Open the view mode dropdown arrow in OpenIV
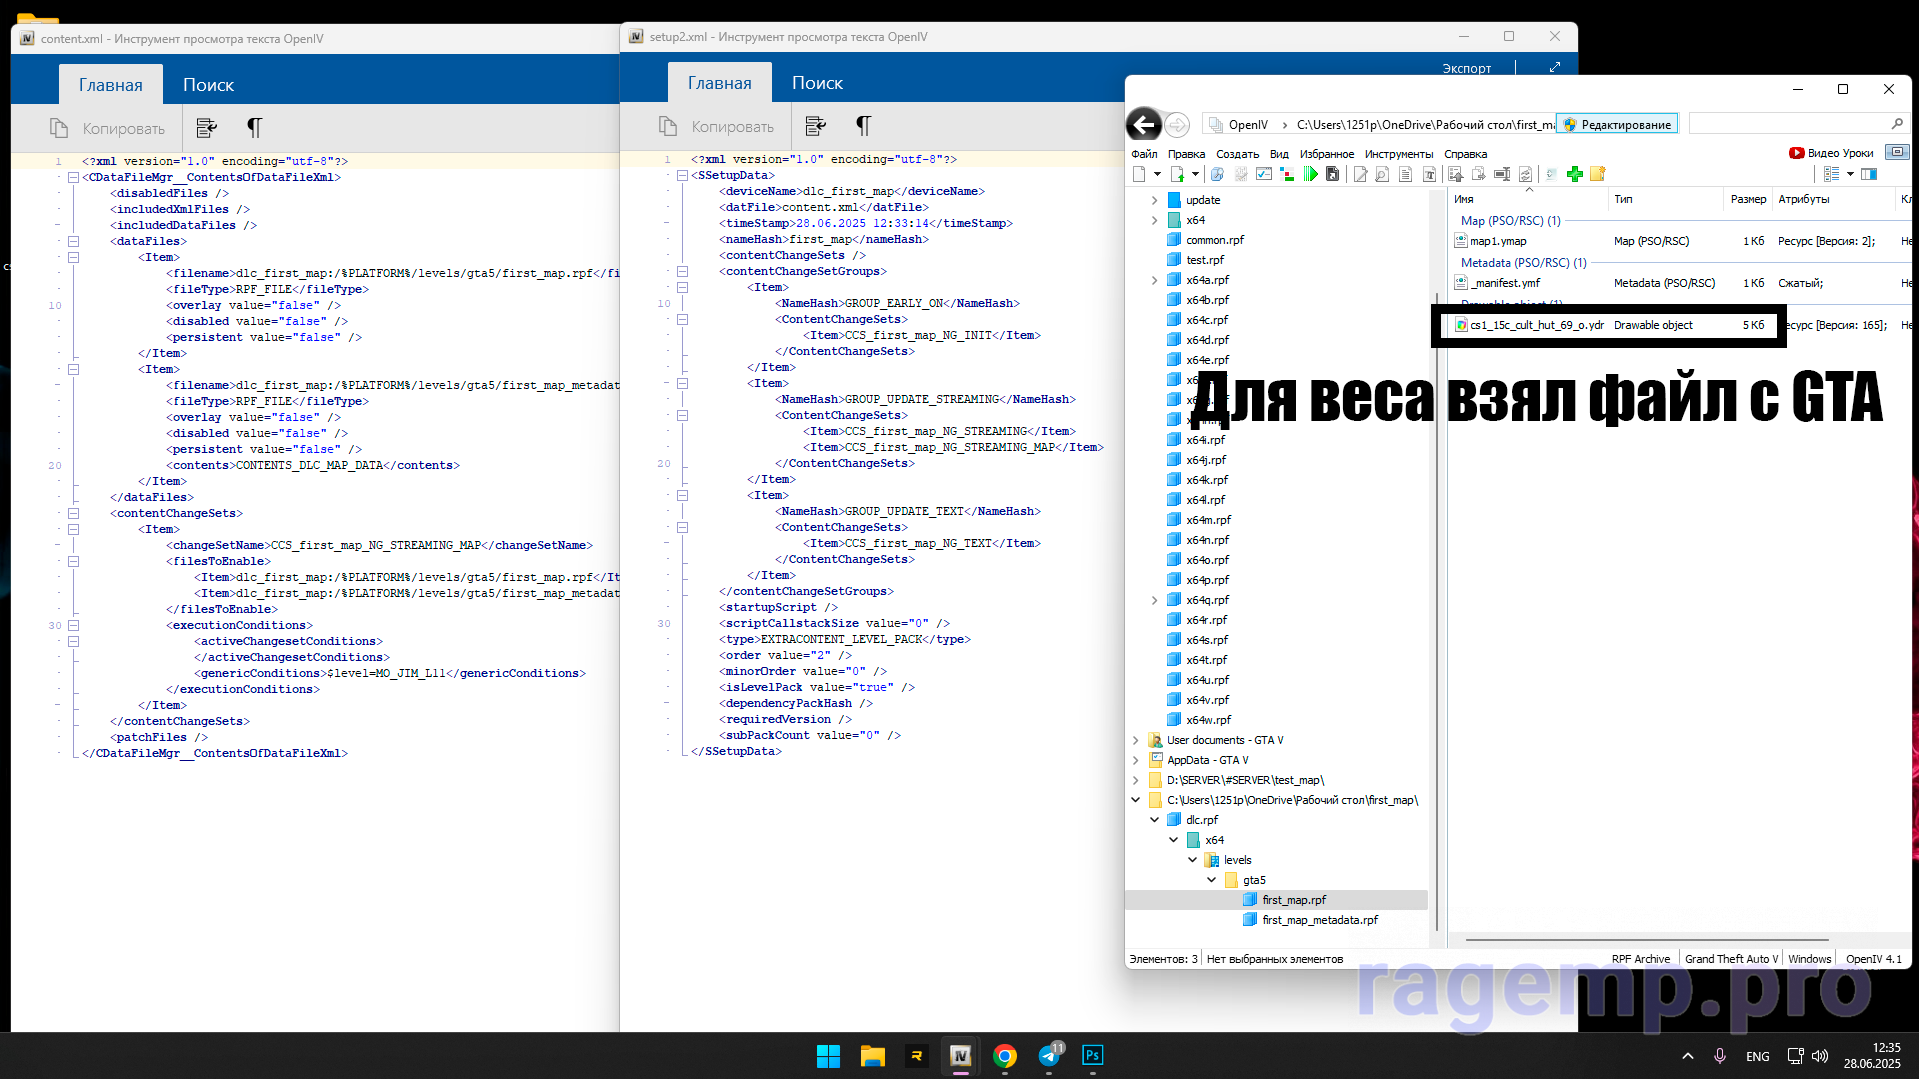This screenshot has height=1080, width=1920. (1850, 174)
